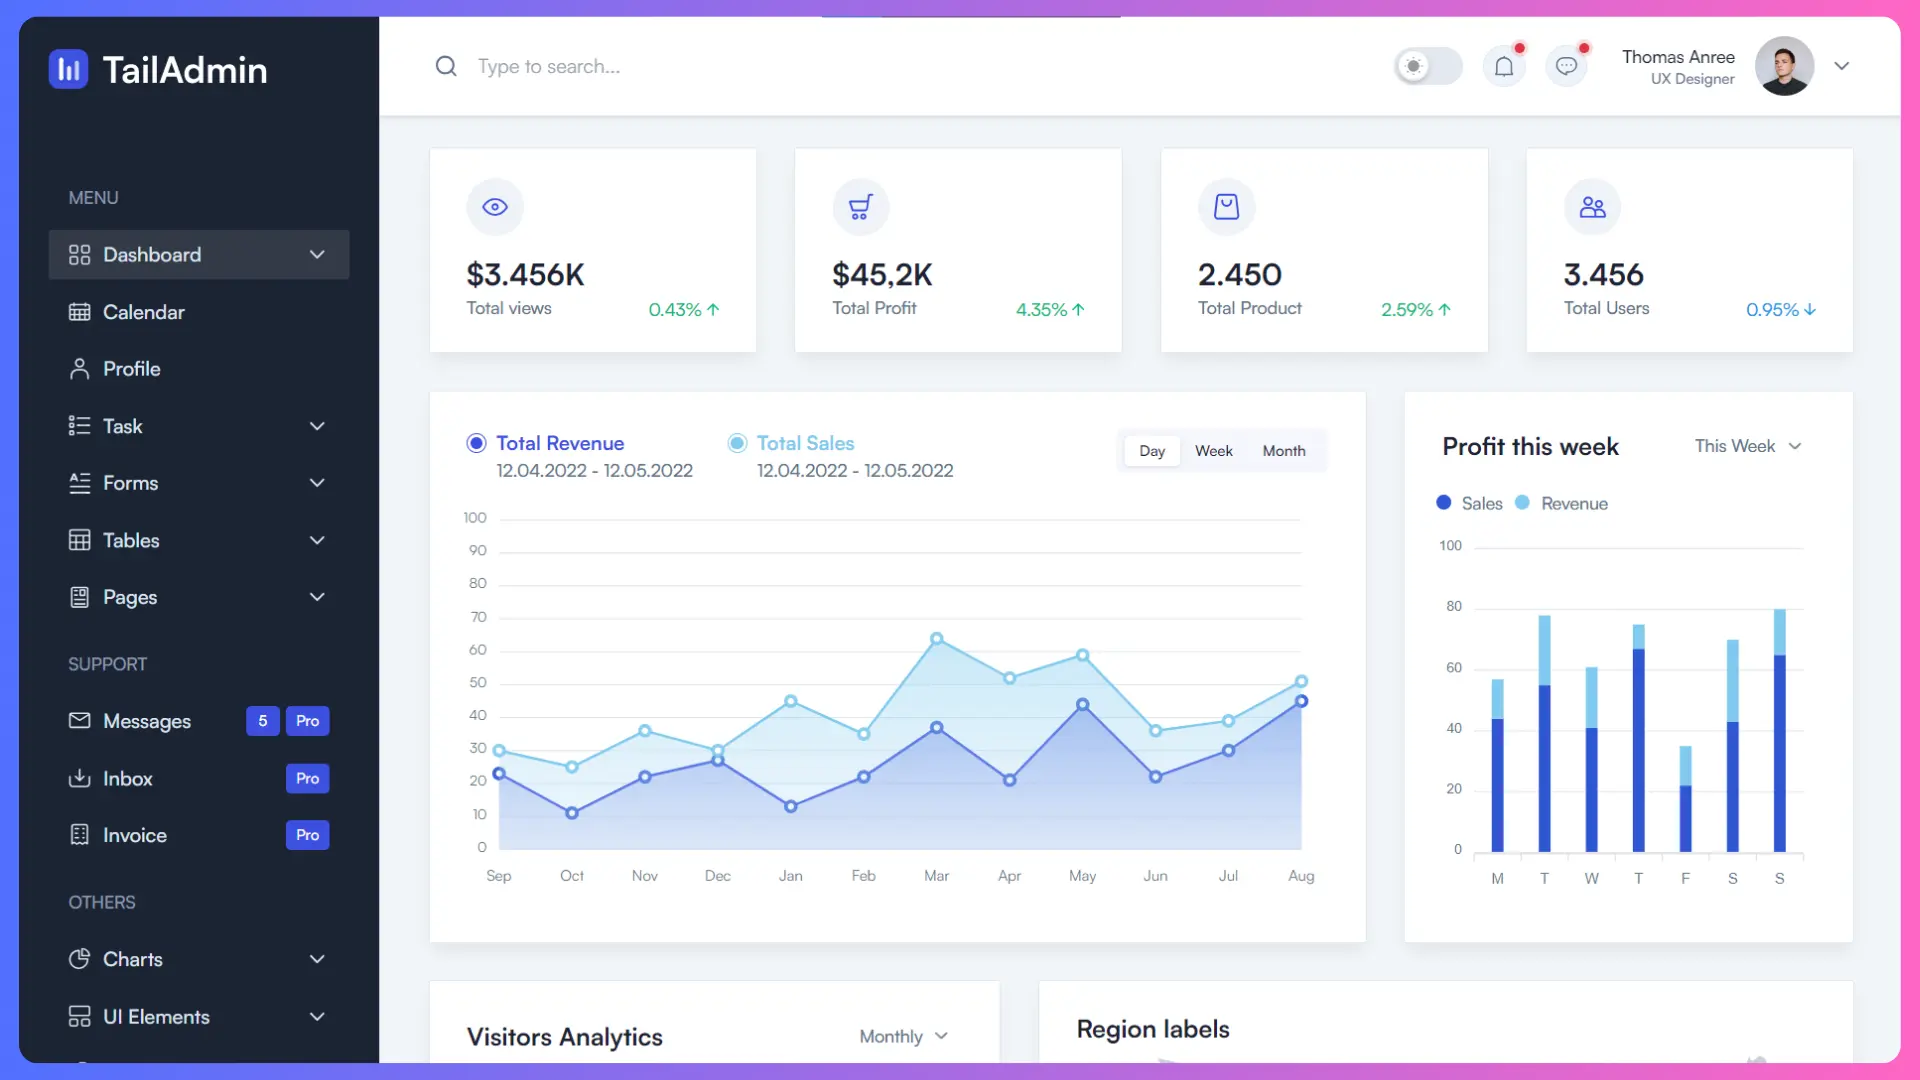Click the users icon on Total Users card
This screenshot has height=1080, width=1920.
coord(1592,207)
